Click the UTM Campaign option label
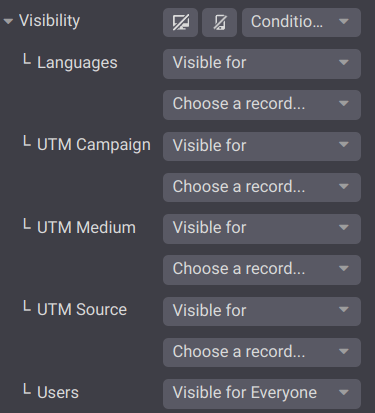Viewport: 375px width, 413px height. [x=94, y=145]
